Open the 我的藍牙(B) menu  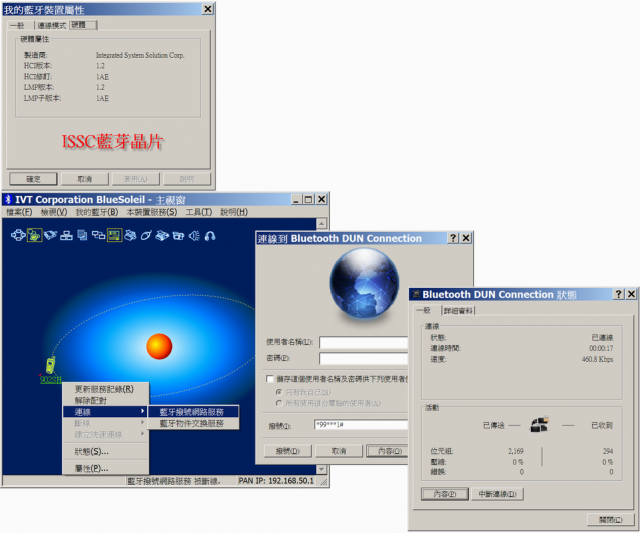pos(97,212)
